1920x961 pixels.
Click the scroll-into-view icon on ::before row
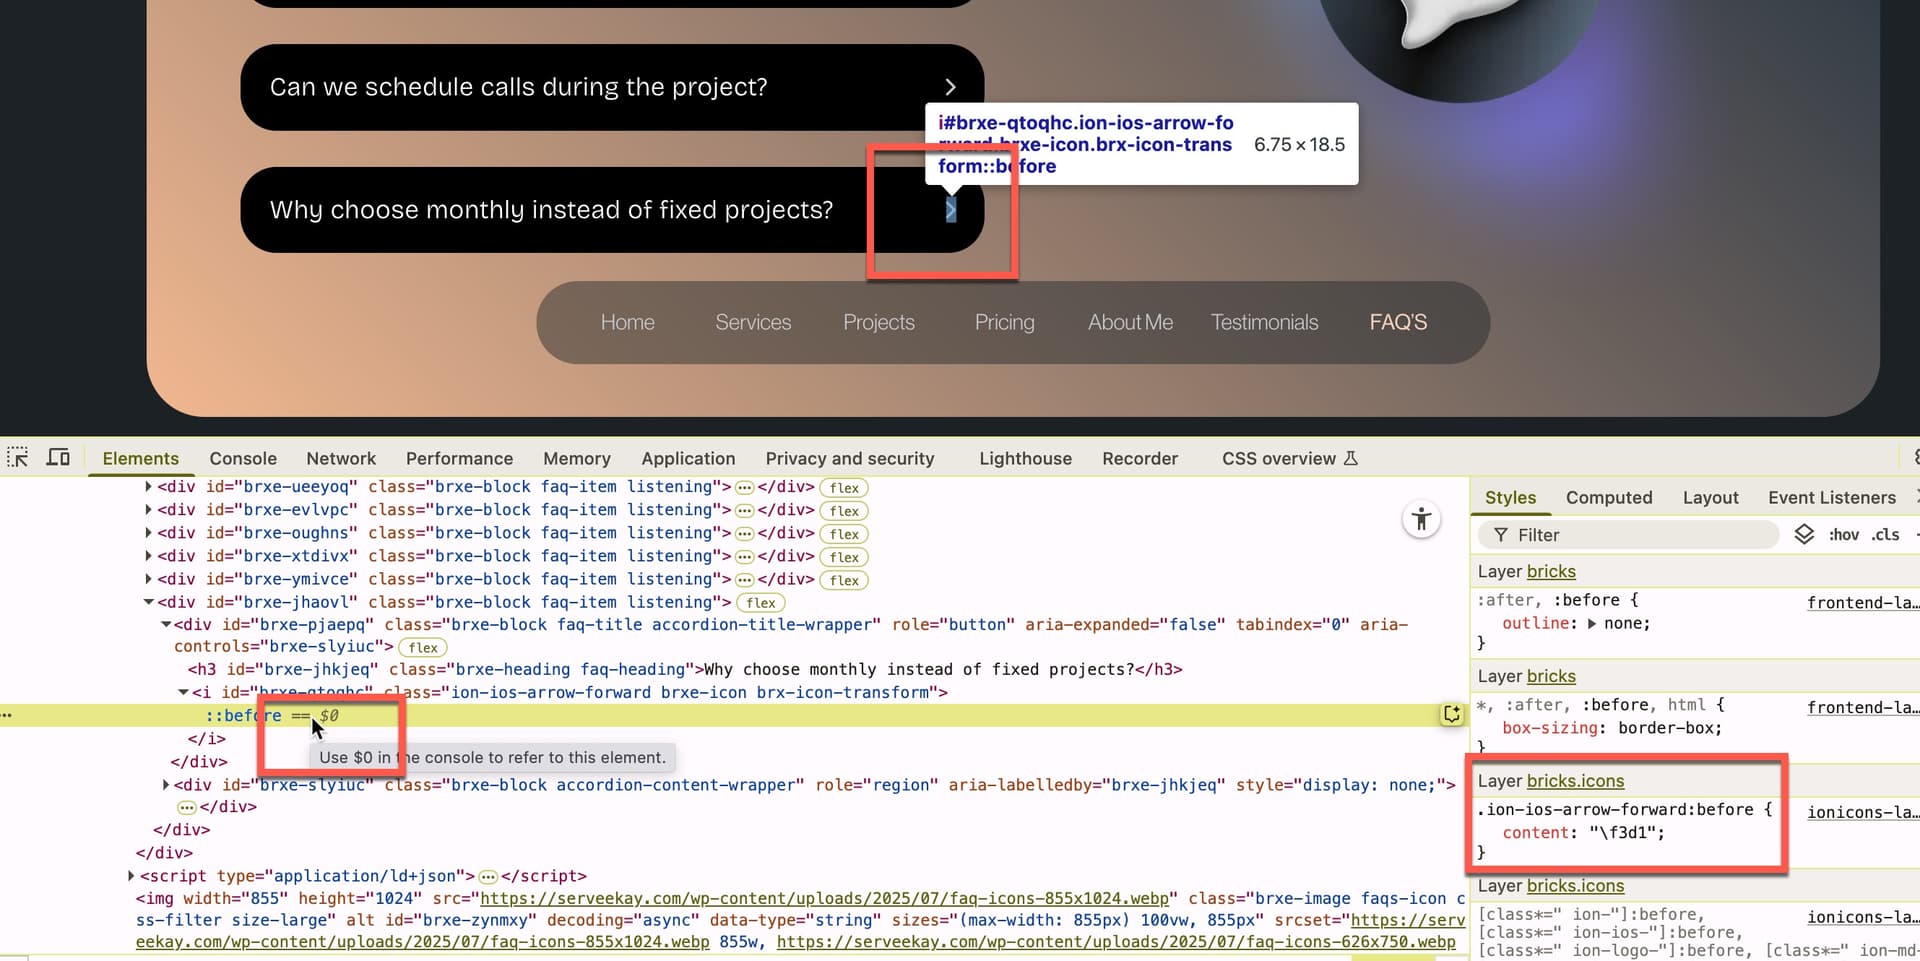1452,714
